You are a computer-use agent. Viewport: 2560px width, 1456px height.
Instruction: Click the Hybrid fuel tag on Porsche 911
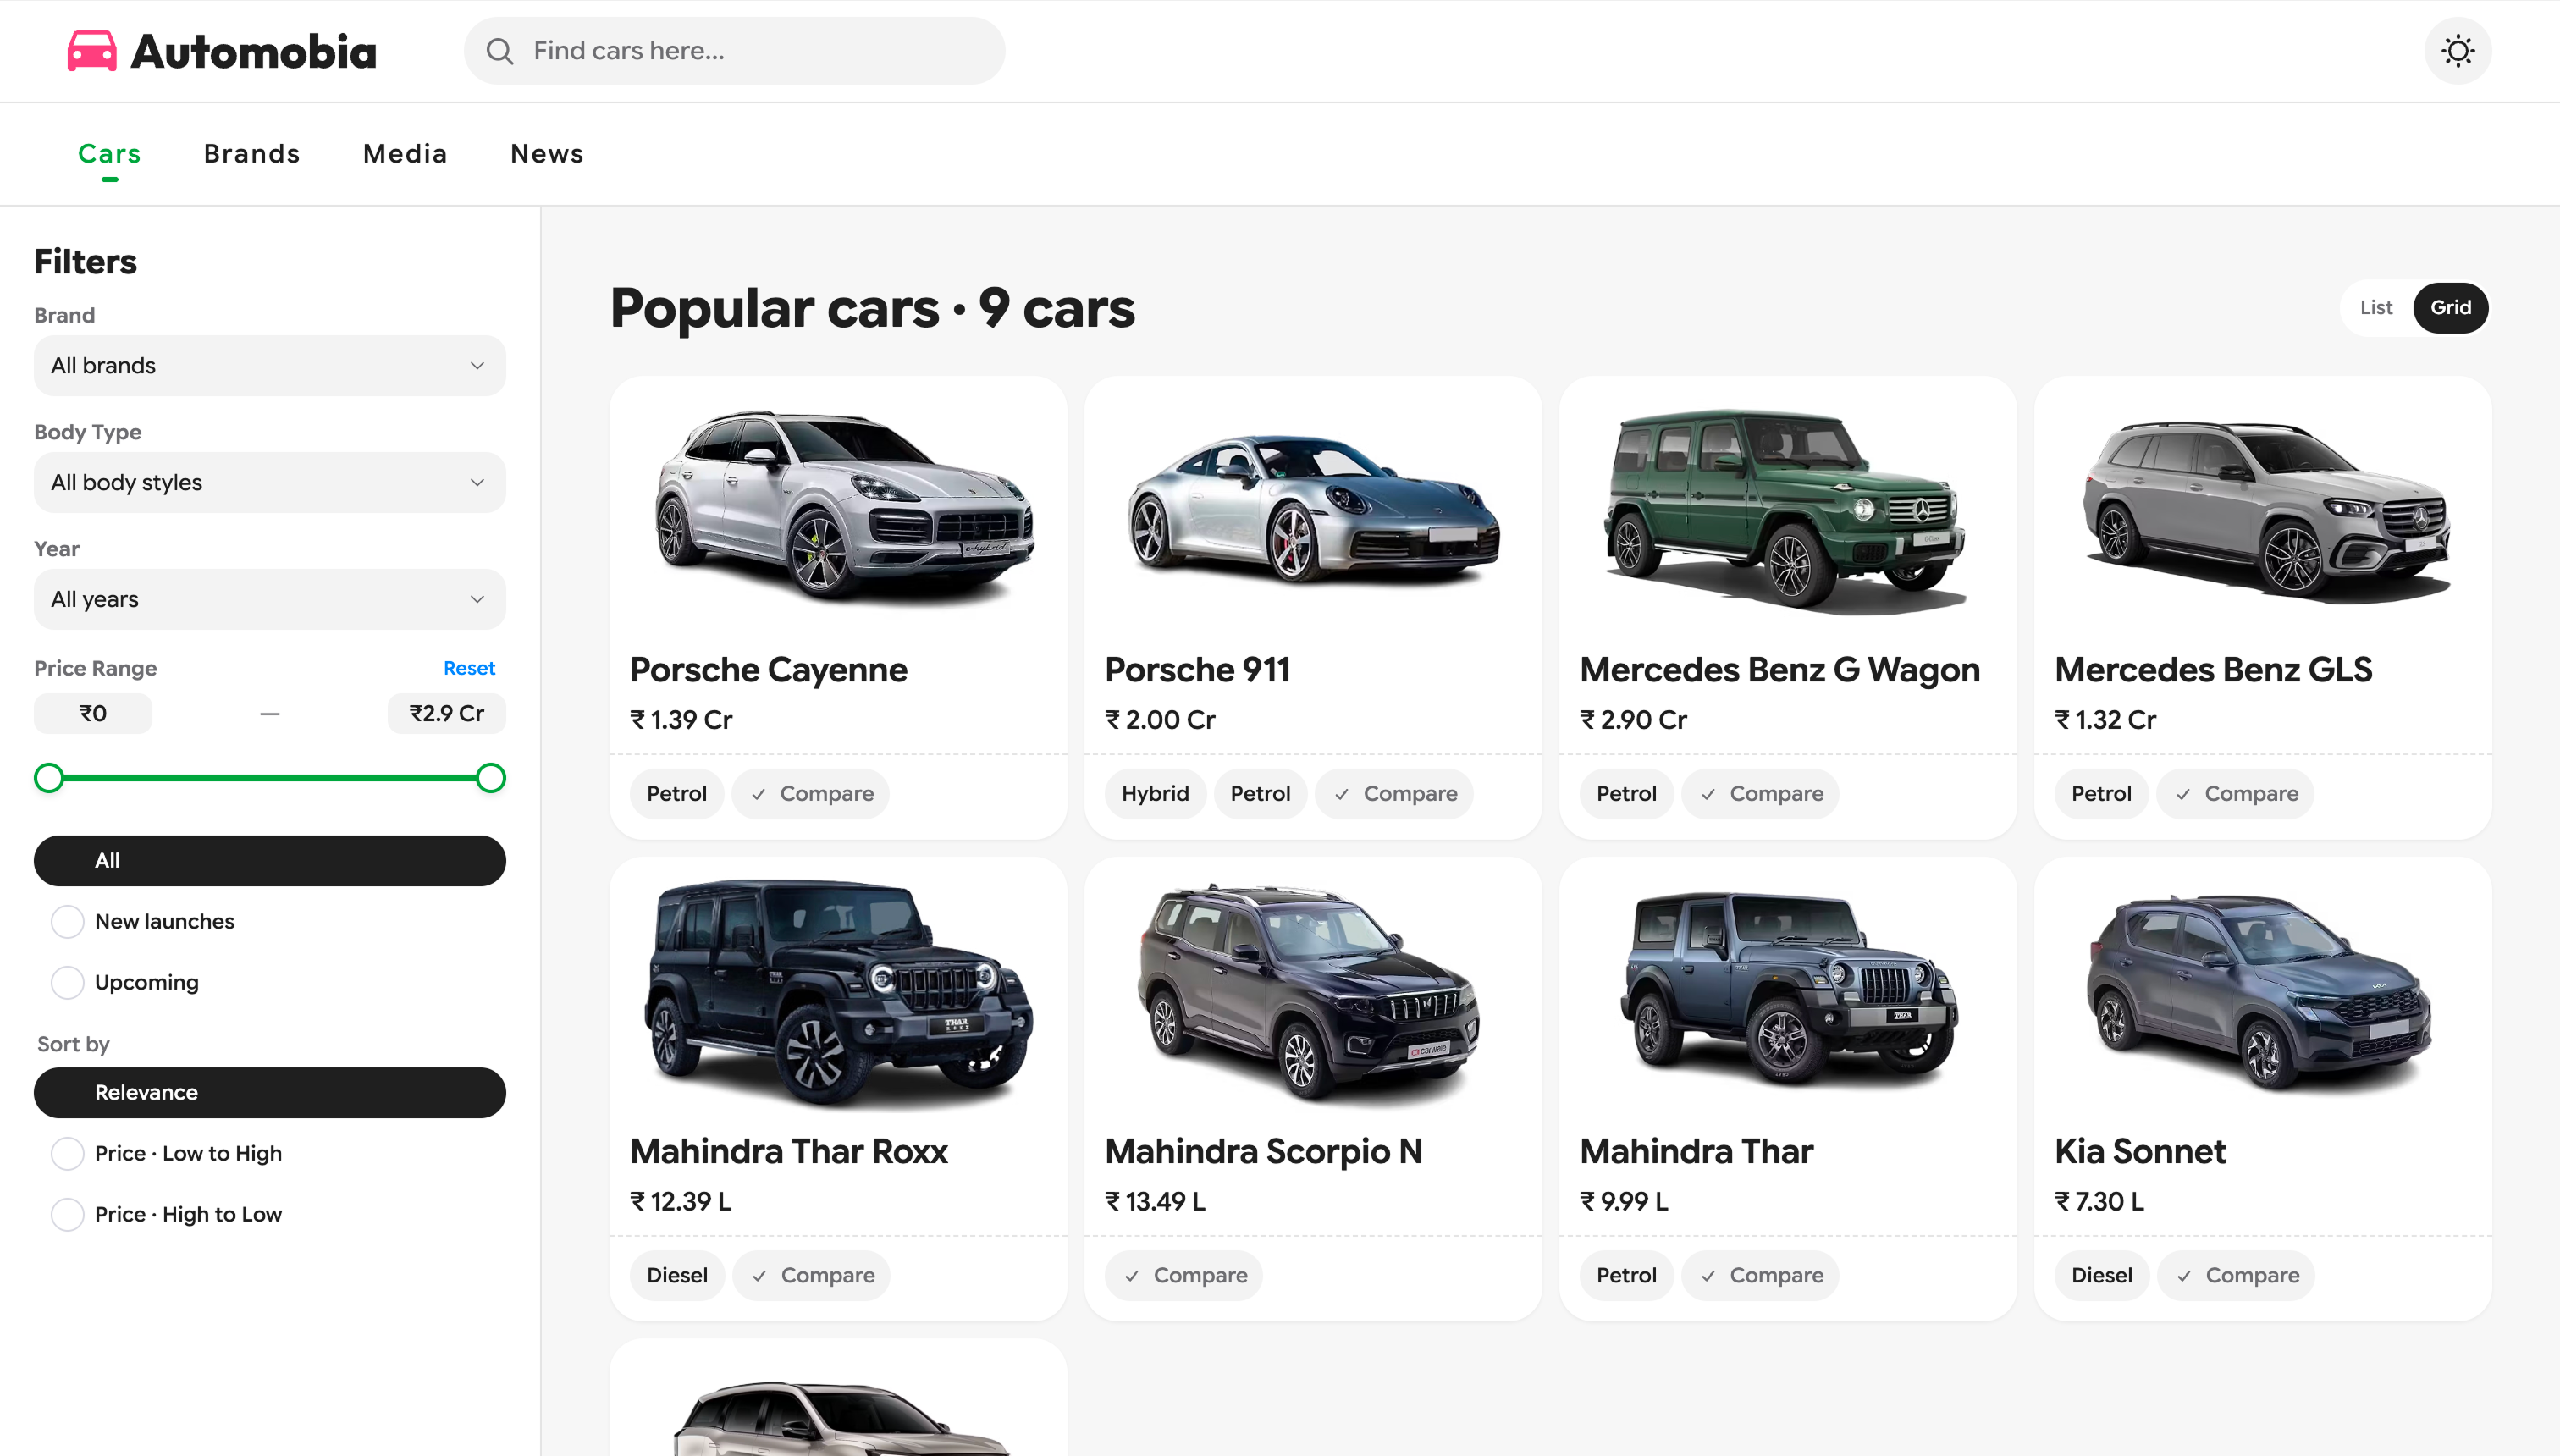pyautogui.click(x=1155, y=793)
